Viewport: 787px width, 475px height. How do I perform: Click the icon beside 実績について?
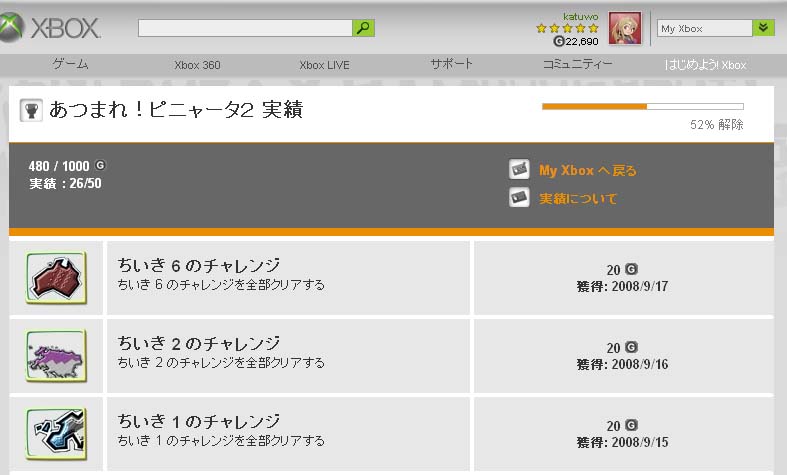(x=519, y=197)
